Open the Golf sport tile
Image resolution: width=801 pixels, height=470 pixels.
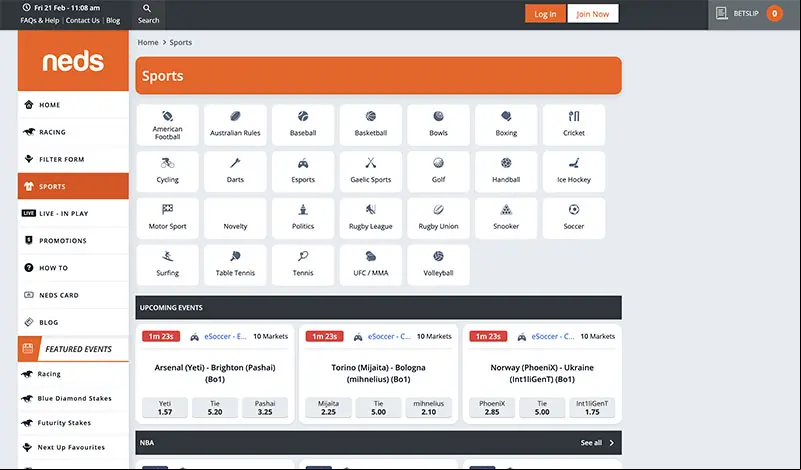[438, 172]
